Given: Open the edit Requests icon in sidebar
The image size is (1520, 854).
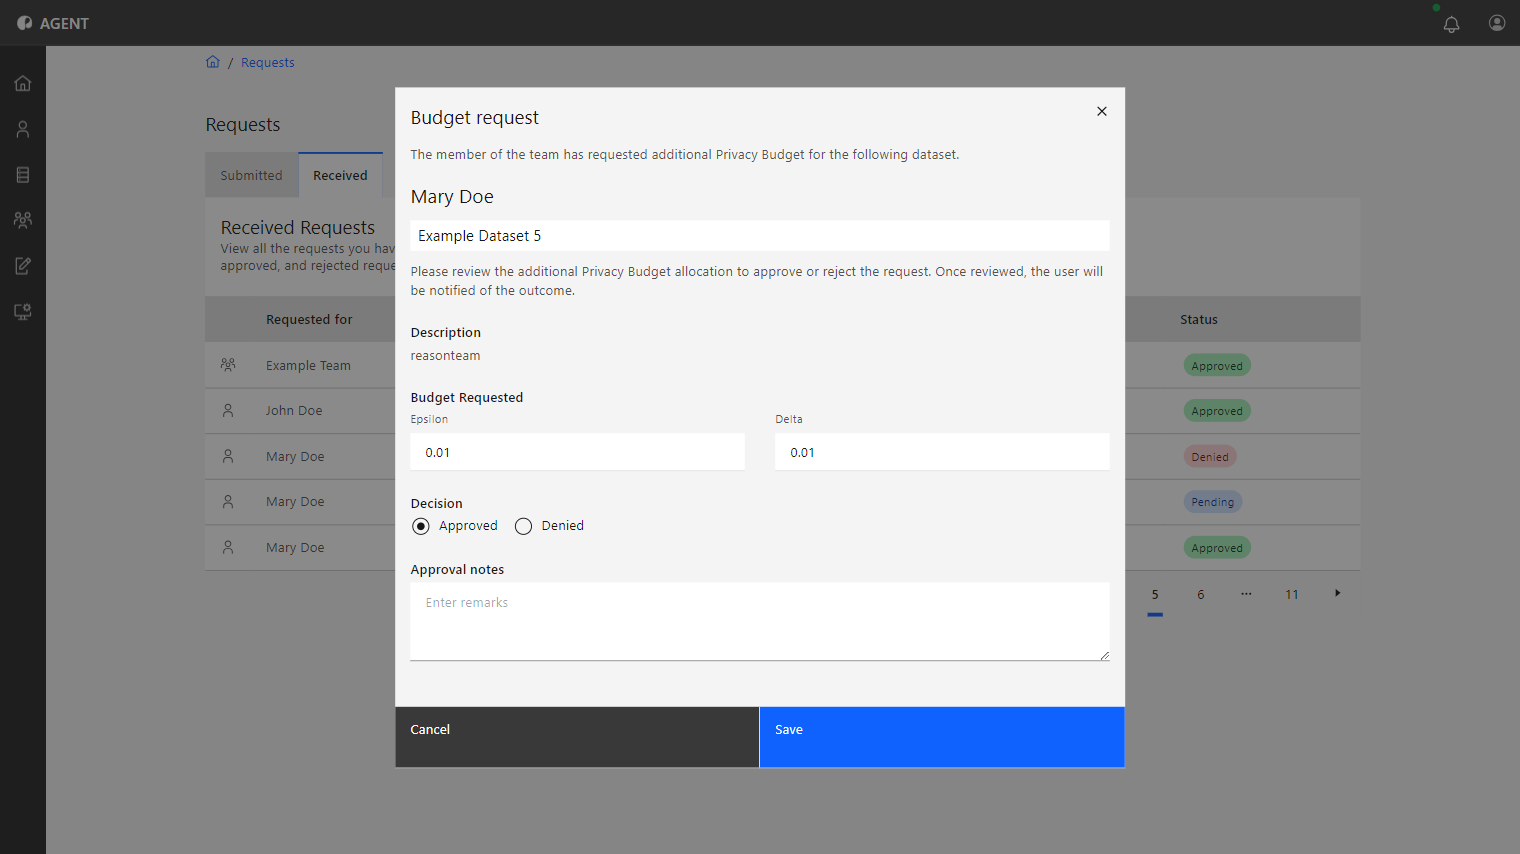Looking at the screenshot, I should click(23, 266).
